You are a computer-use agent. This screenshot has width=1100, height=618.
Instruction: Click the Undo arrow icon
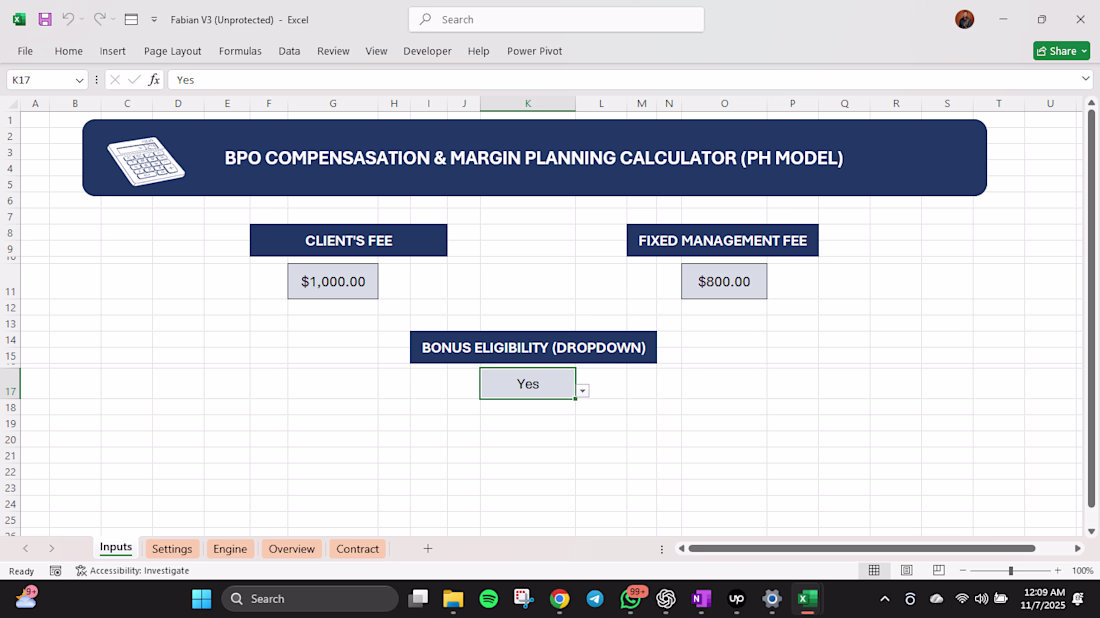(68, 19)
